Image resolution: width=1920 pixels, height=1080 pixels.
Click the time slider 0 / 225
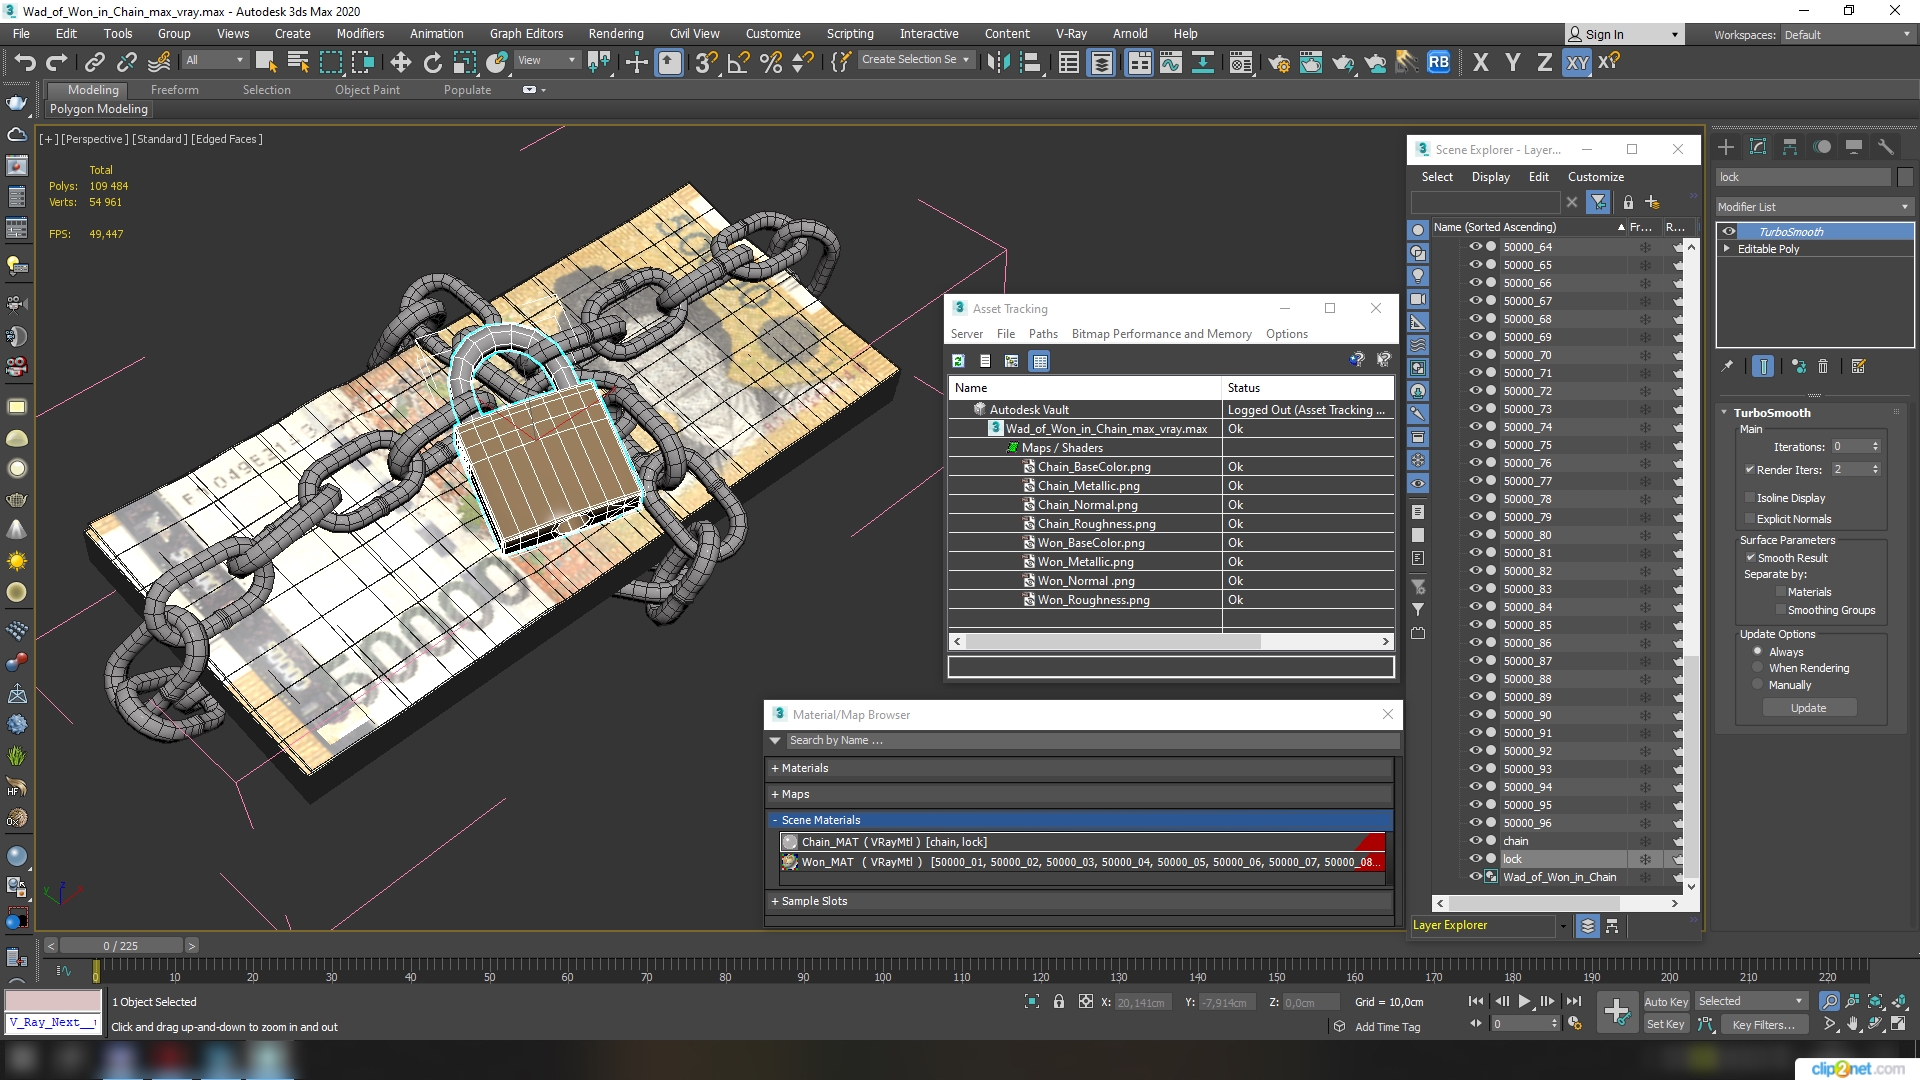point(121,945)
